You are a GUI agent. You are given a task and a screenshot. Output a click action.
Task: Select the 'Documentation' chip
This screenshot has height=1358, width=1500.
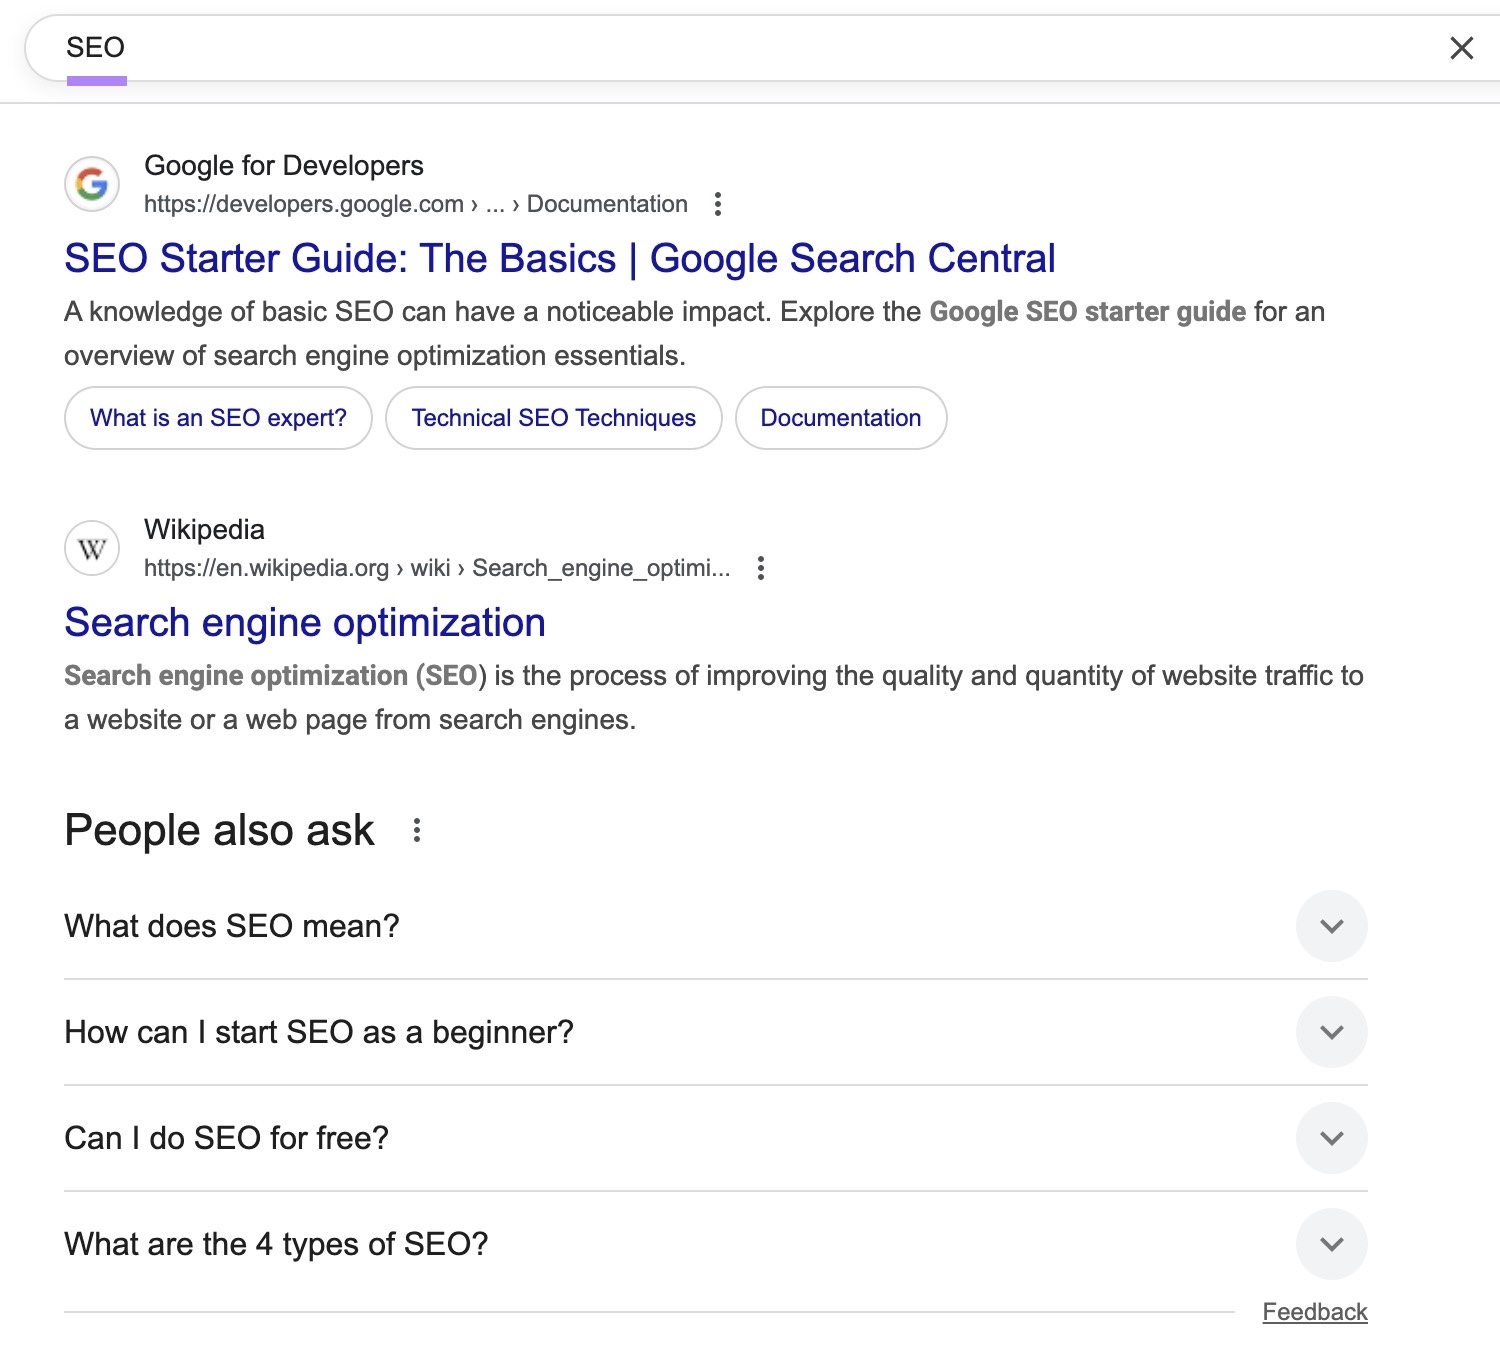(x=840, y=417)
